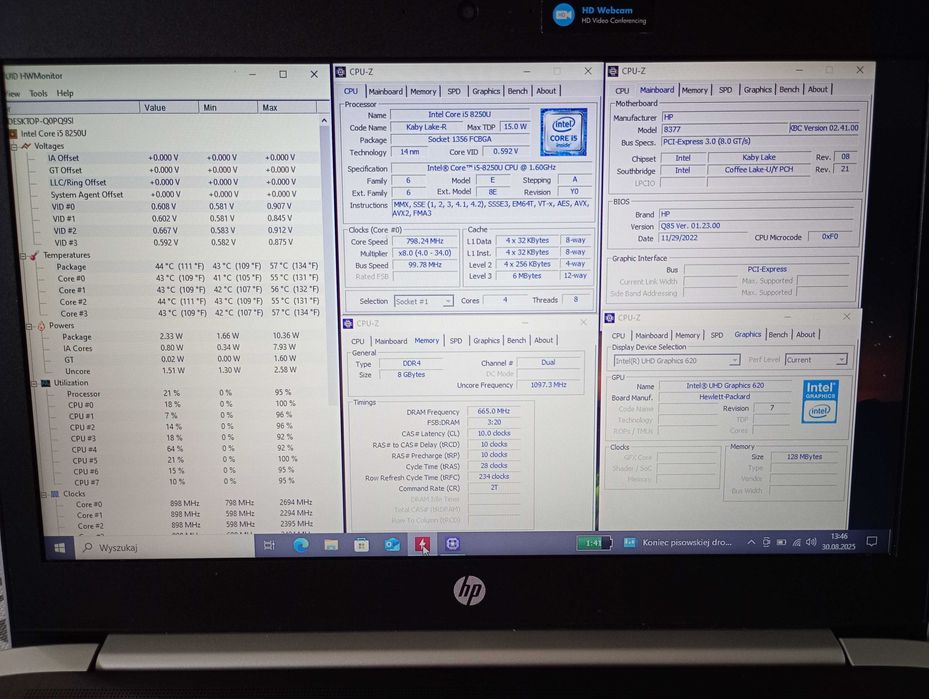Viewport: 929px width, 699px height.
Task: Open the volume speaker tray icon
Action: pos(811,542)
